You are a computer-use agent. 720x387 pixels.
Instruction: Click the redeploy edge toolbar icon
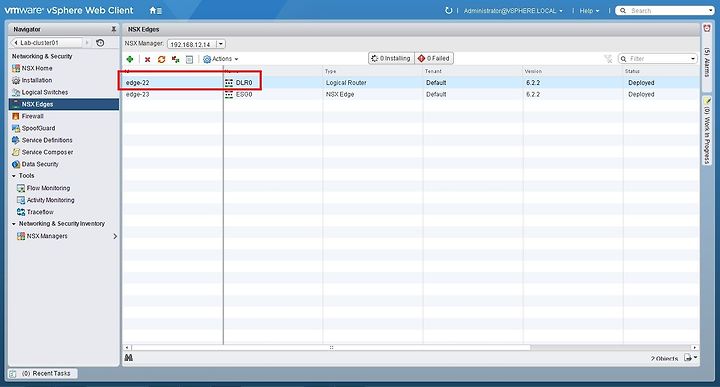(175, 59)
